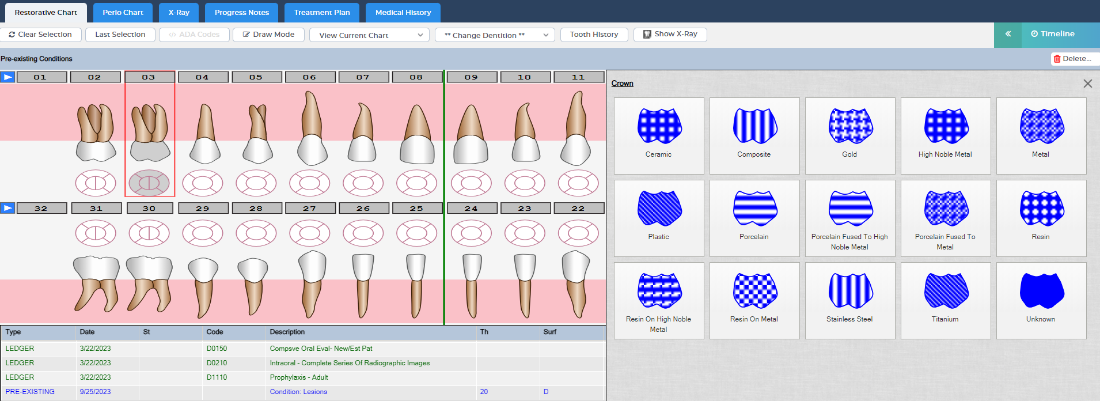
Task: Click the lower arch blue arrow icon
Action: coord(8,208)
